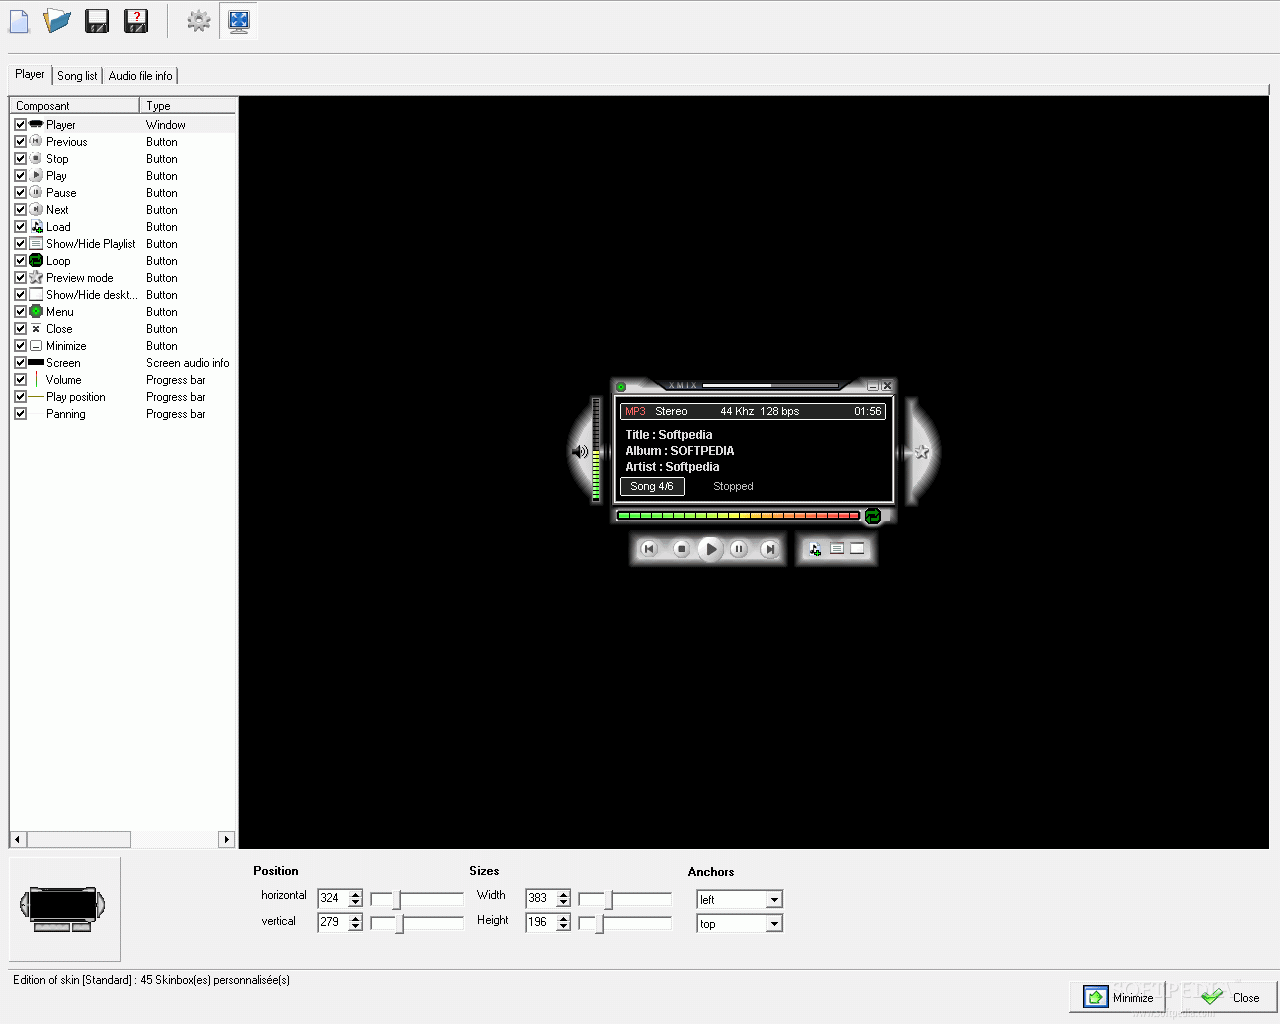This screenshot has height=1024, width=1280.
Task: Toggle the Volume component checkbox
Action: click(20, 380)
